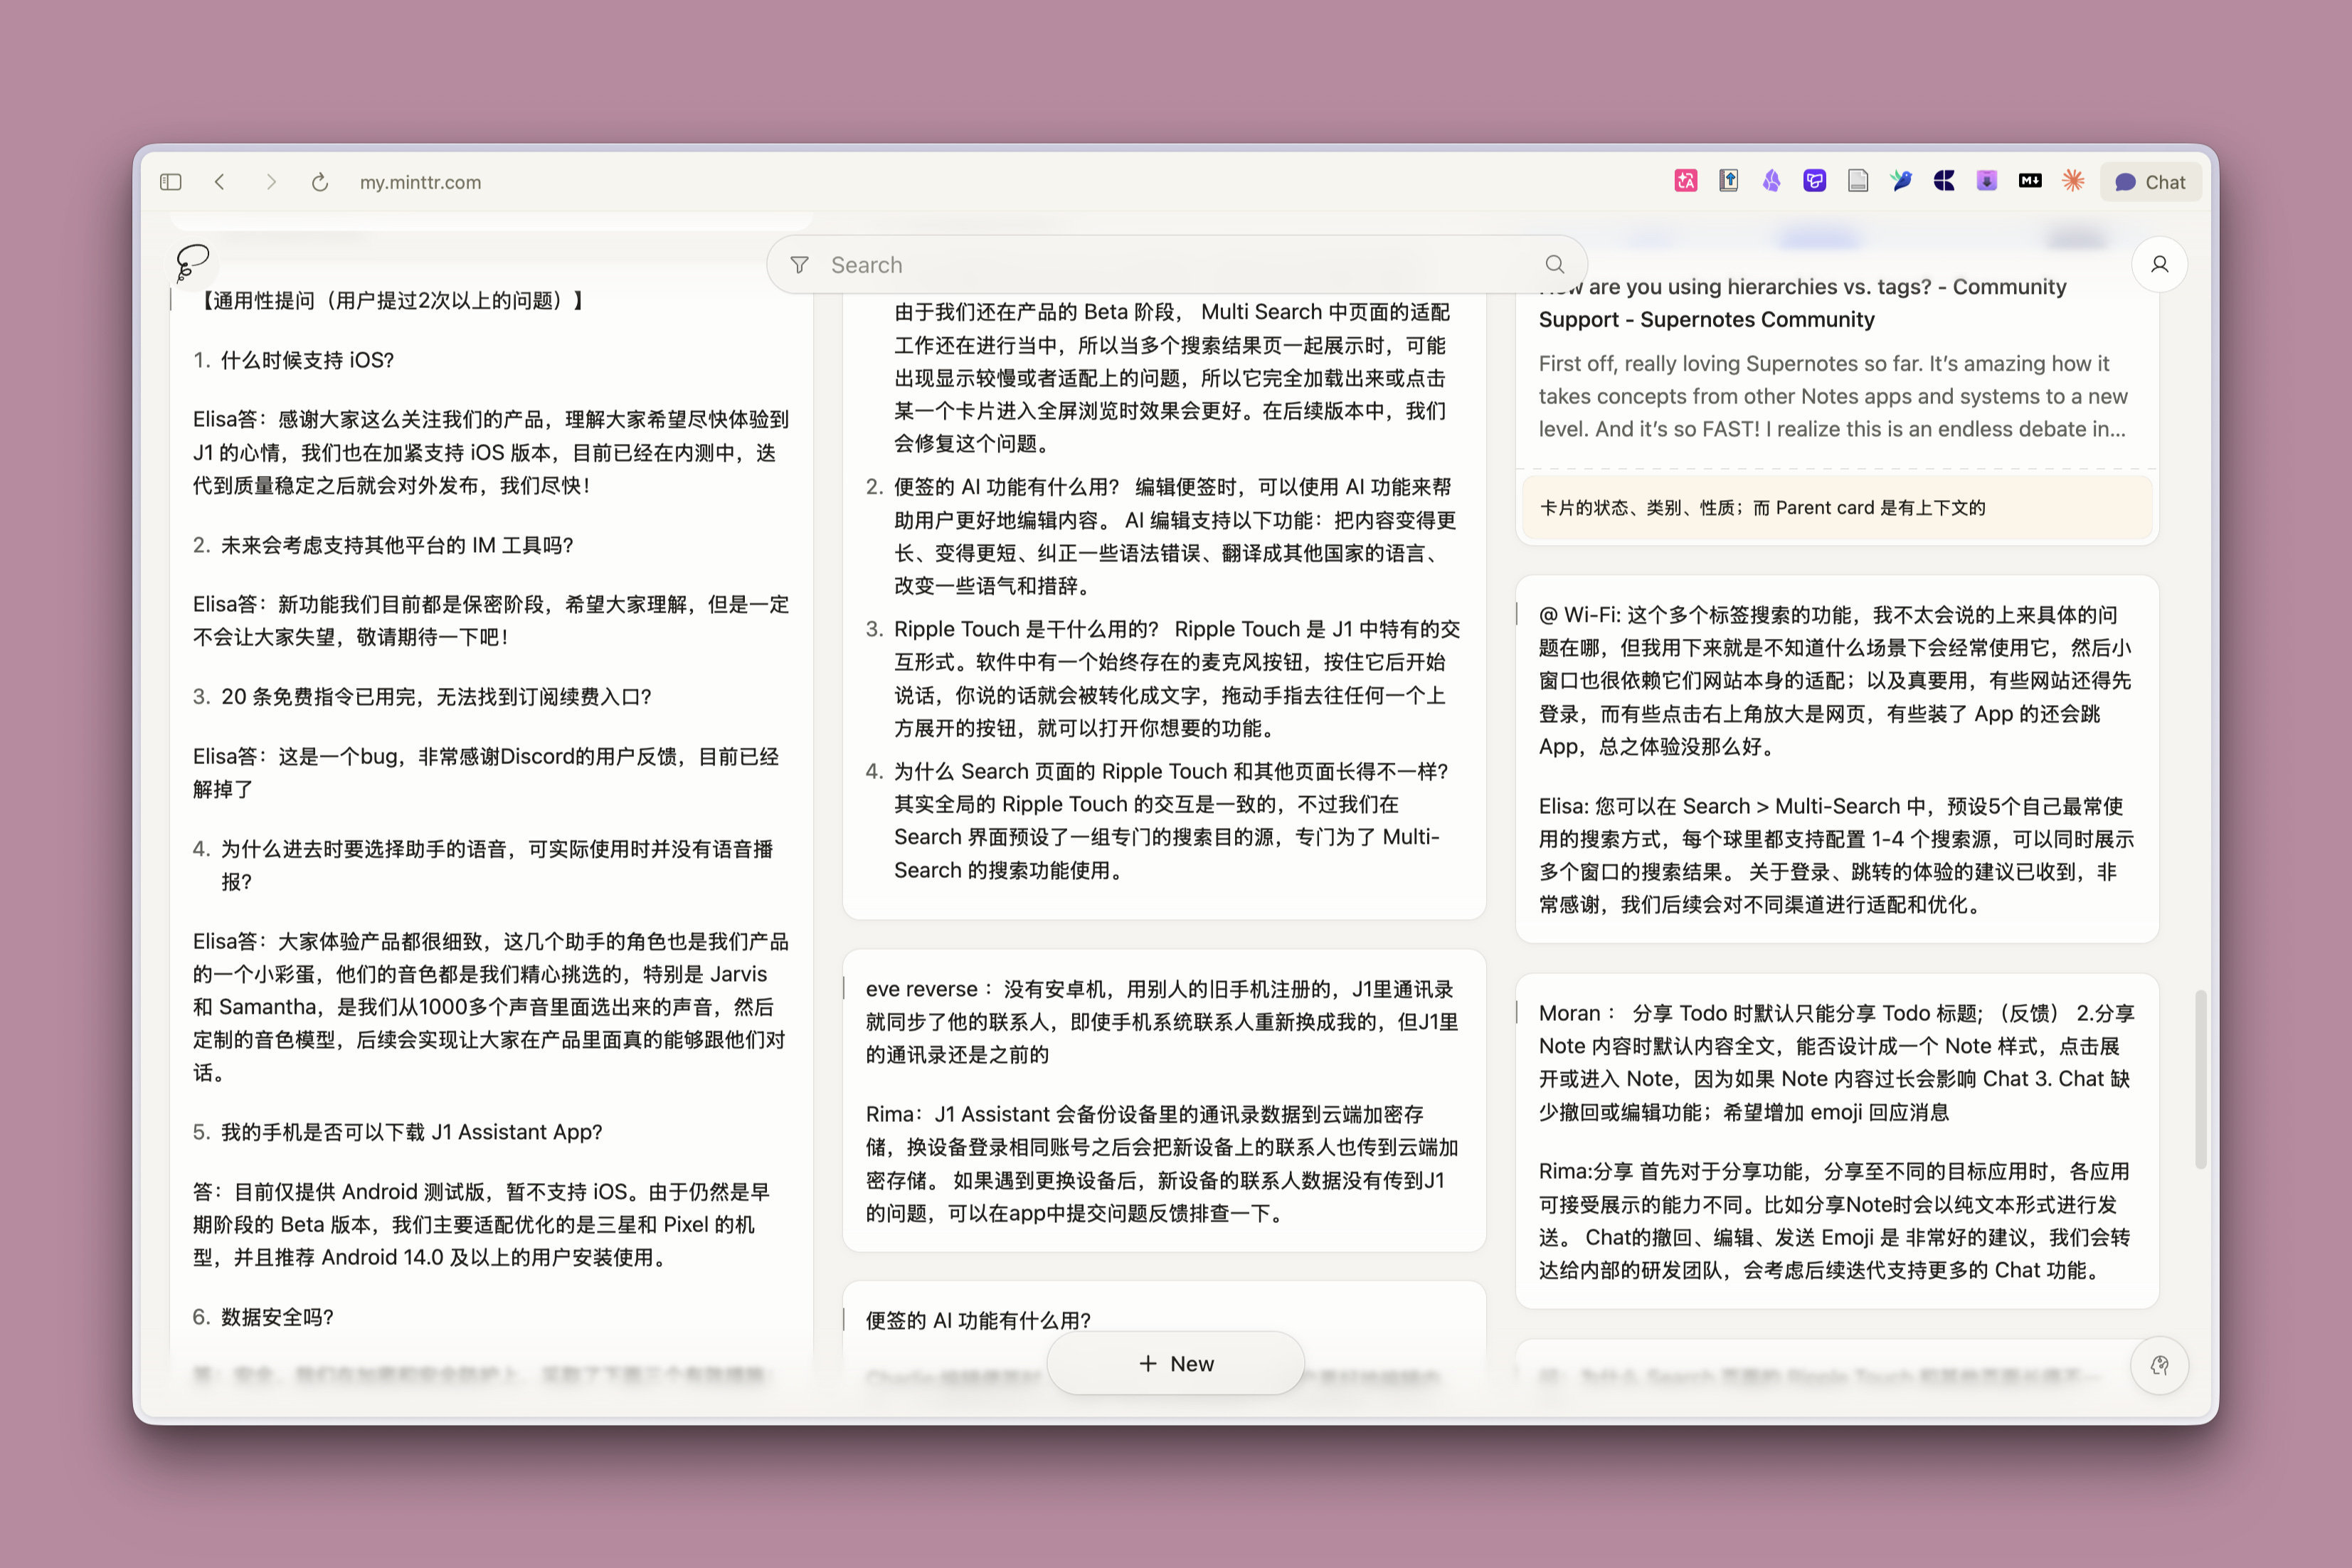Go forward with the right arrow
2352x1568 pixels.
pyautogui.click(x=271, y=182)
